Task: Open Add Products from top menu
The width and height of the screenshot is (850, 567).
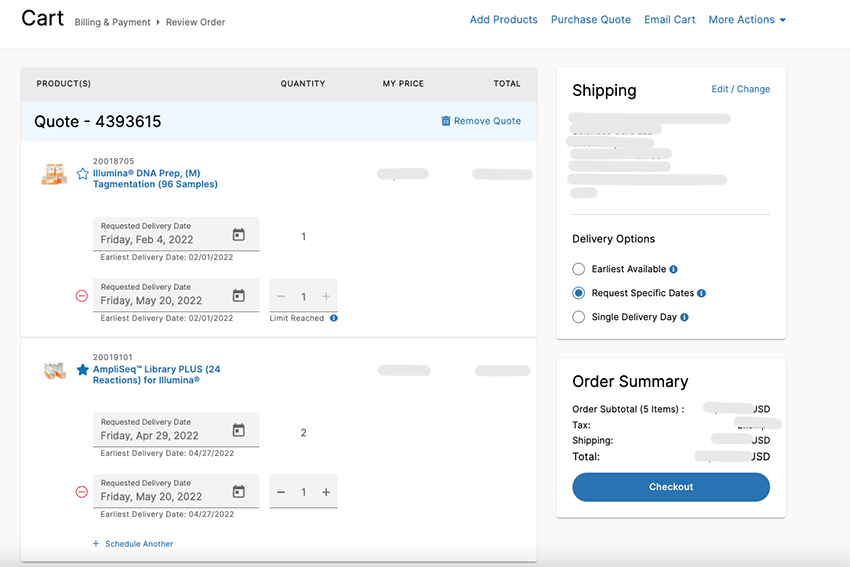Action: coord(503,20)
